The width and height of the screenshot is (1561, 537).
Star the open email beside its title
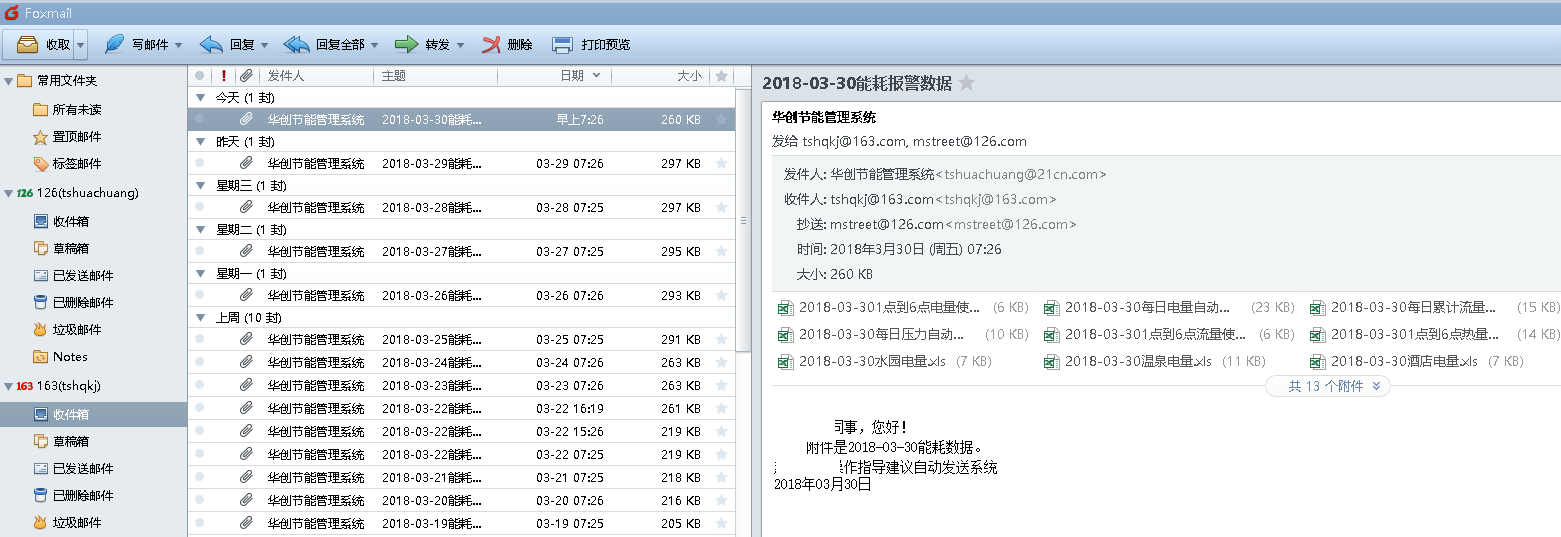pyautogui.click(x=967, y=83)
